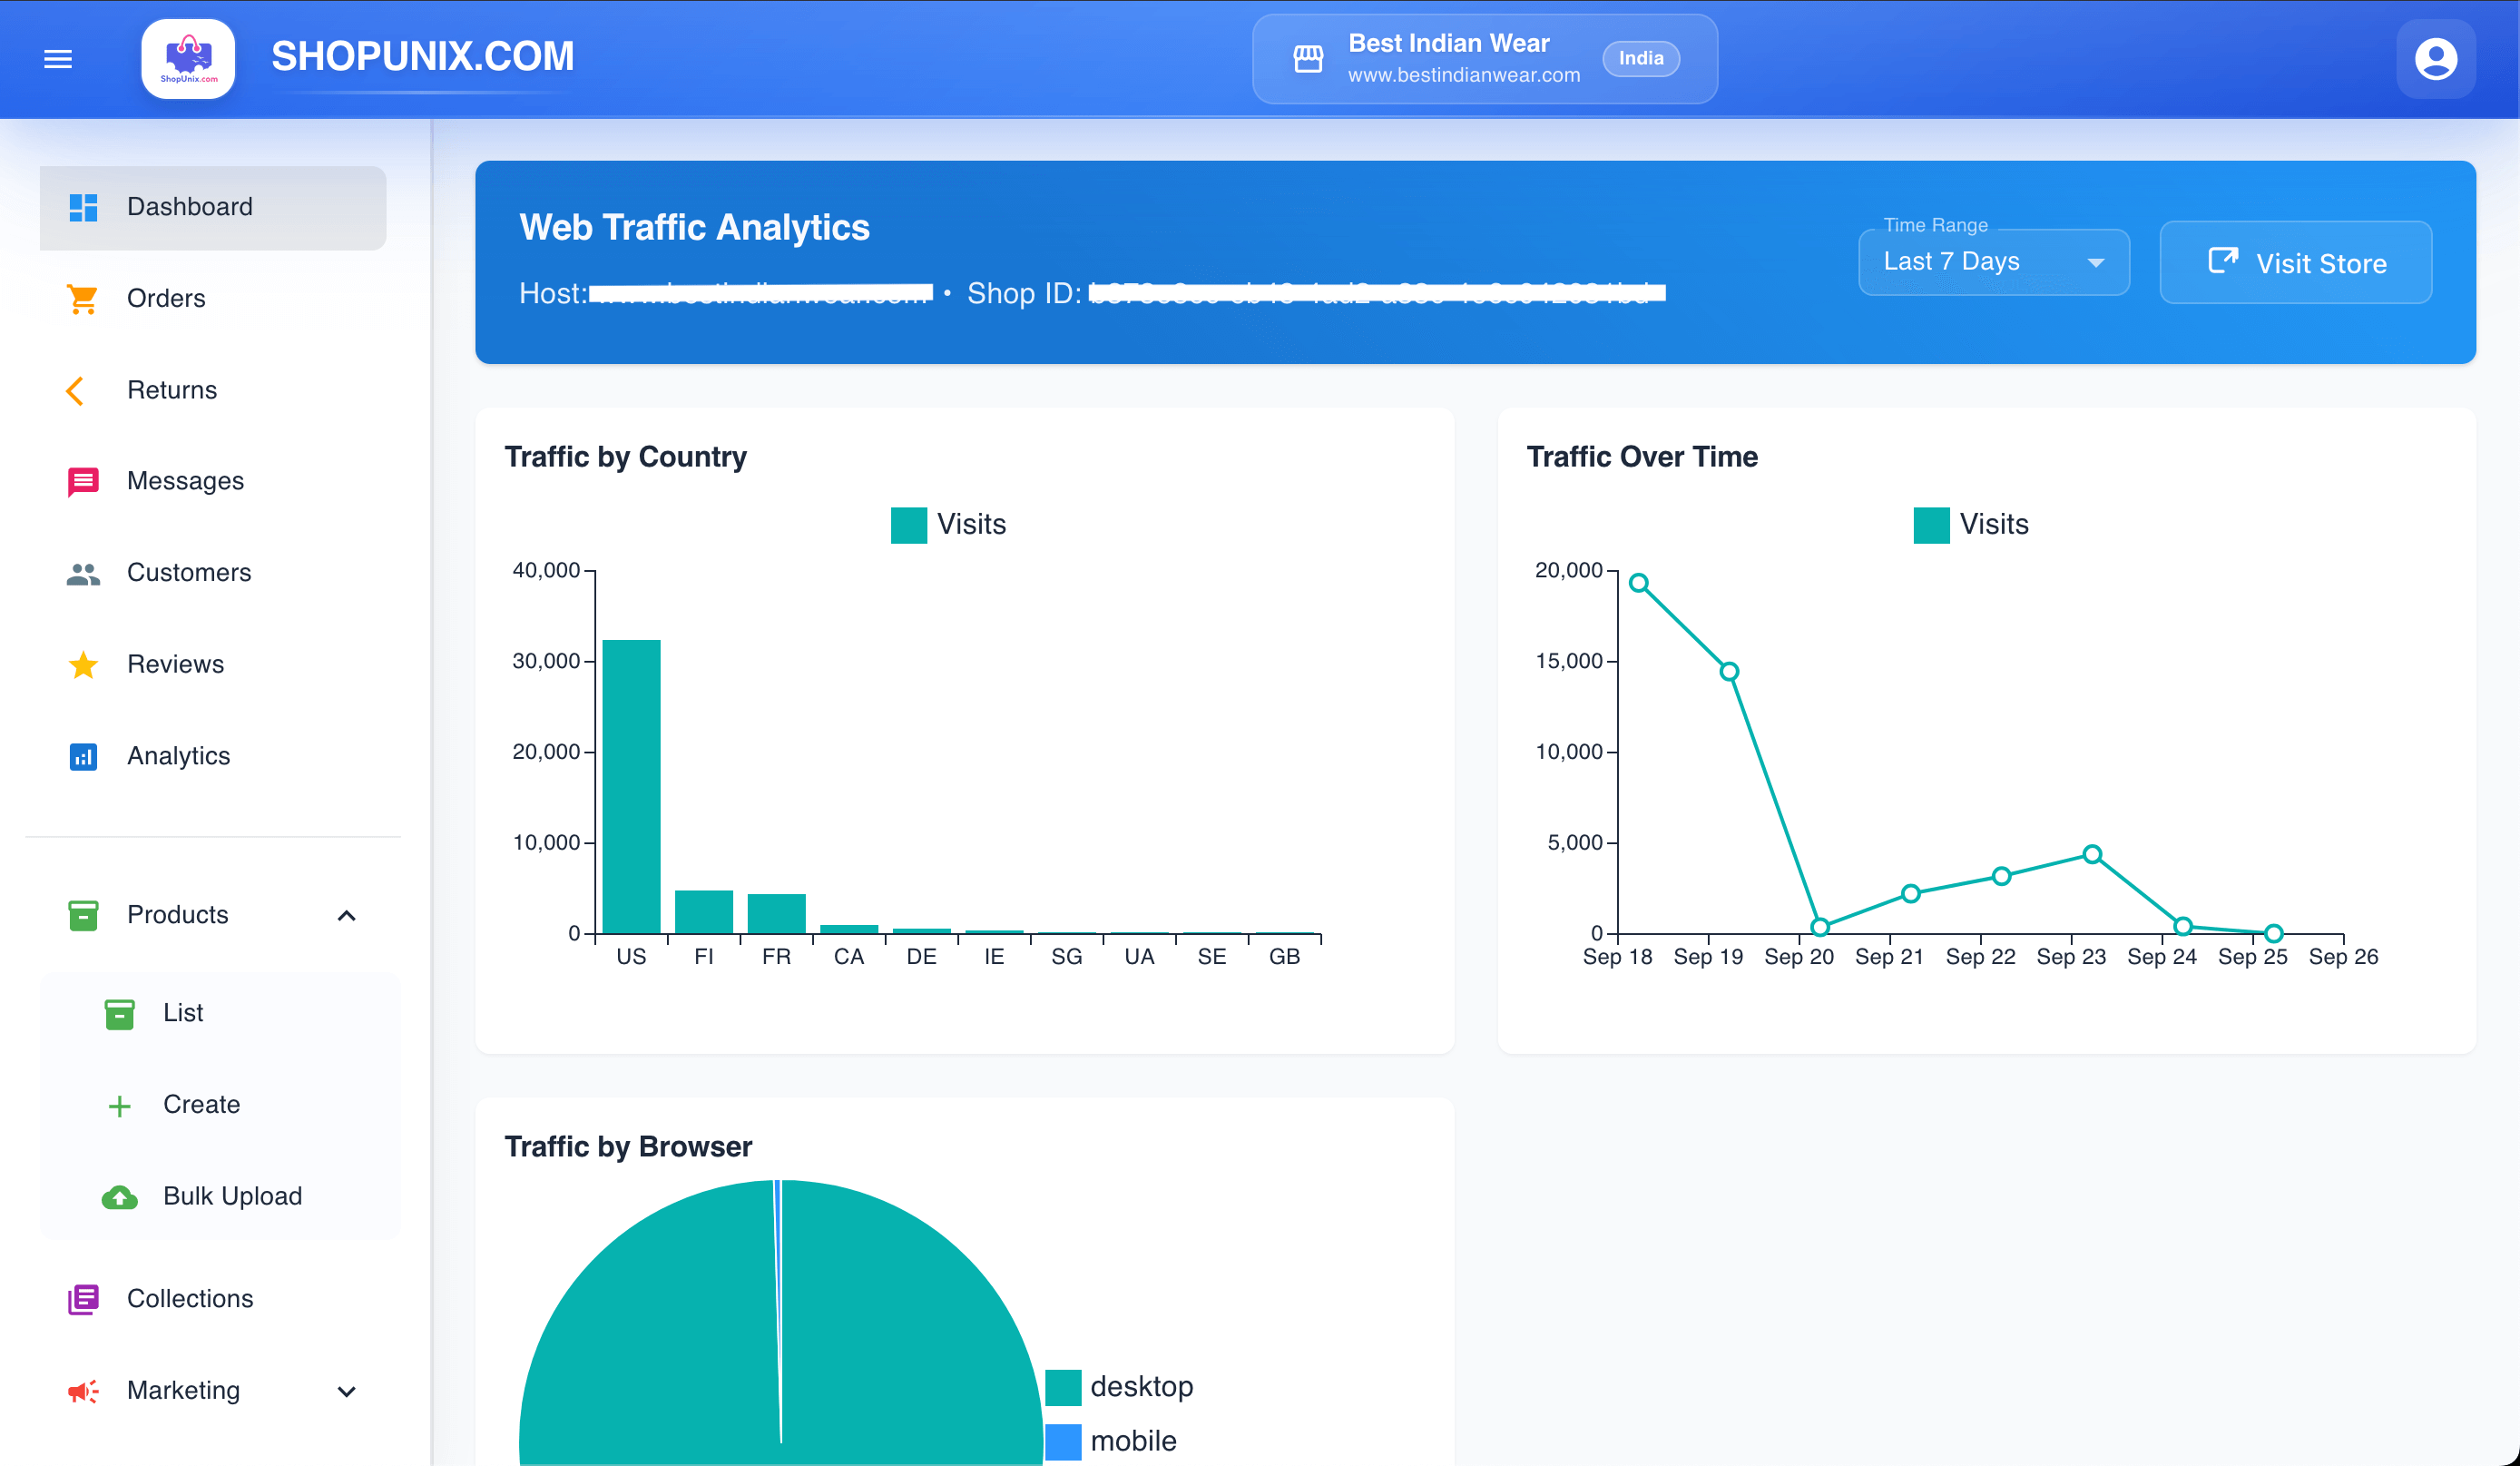Click the Analytics chart icon
Screen dimensions: 2520x1466
coord(83,757)
